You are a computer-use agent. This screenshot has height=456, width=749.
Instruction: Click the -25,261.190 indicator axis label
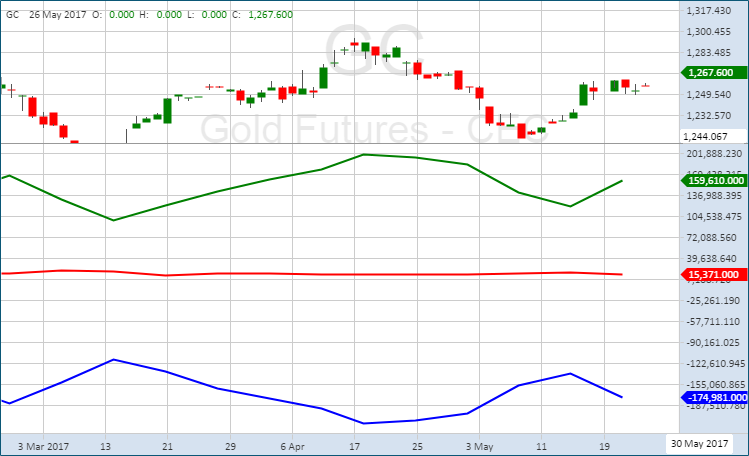[713, 301]
